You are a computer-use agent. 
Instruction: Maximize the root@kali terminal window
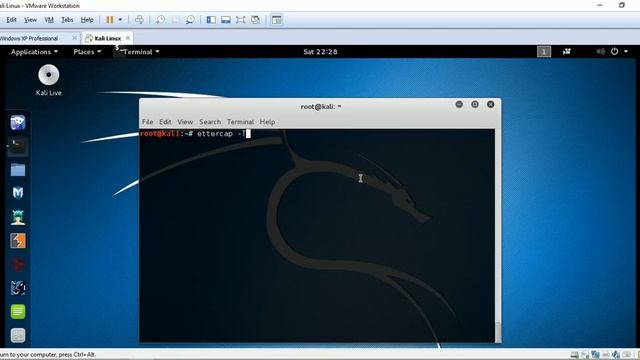pyautogui.click(x=475, y=104)
